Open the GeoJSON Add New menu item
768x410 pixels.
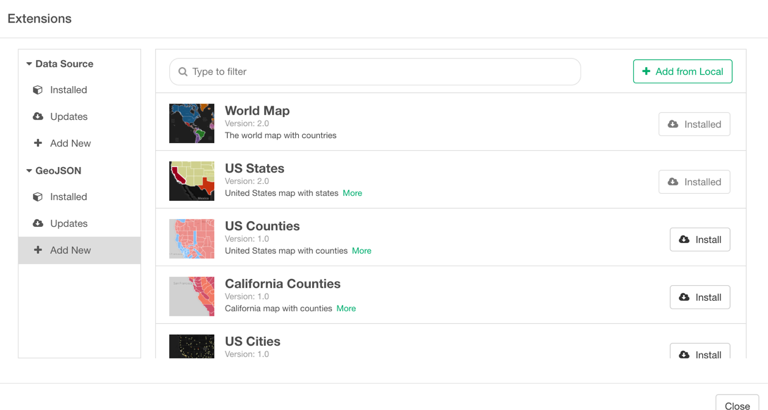(70, 250)
